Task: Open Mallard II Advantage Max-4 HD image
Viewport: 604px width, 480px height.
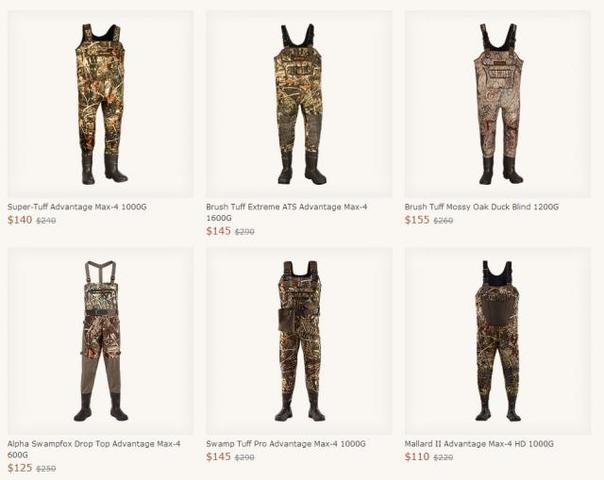Action: tap(497, 341)
